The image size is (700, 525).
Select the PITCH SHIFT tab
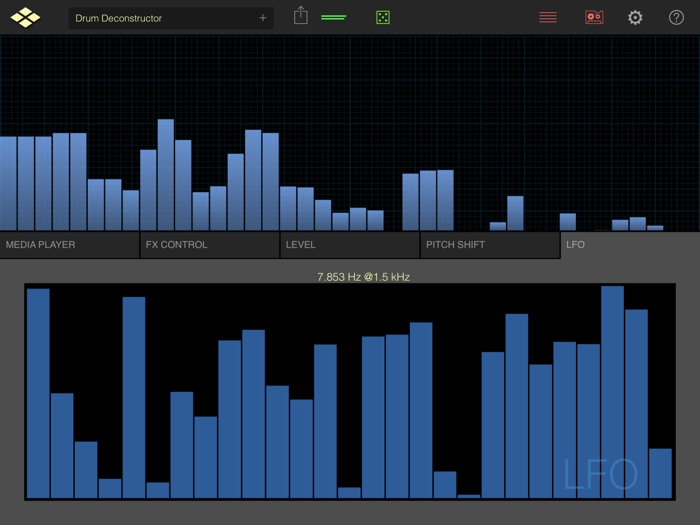[490, 245]
